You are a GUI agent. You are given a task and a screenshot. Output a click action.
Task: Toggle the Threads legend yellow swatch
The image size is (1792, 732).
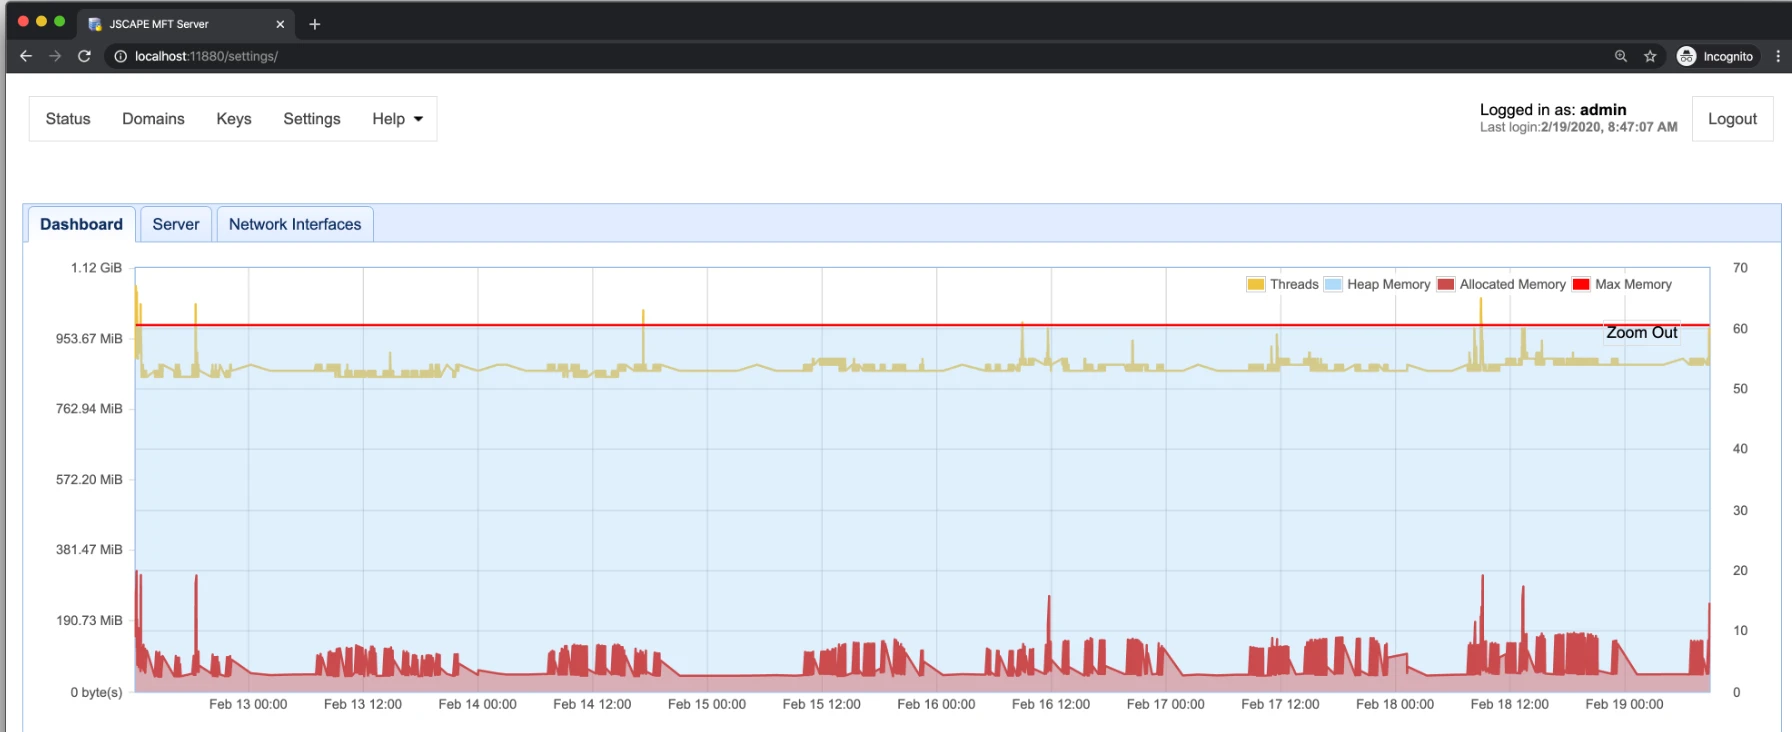pyautogui.click(x=1256, y=284)
